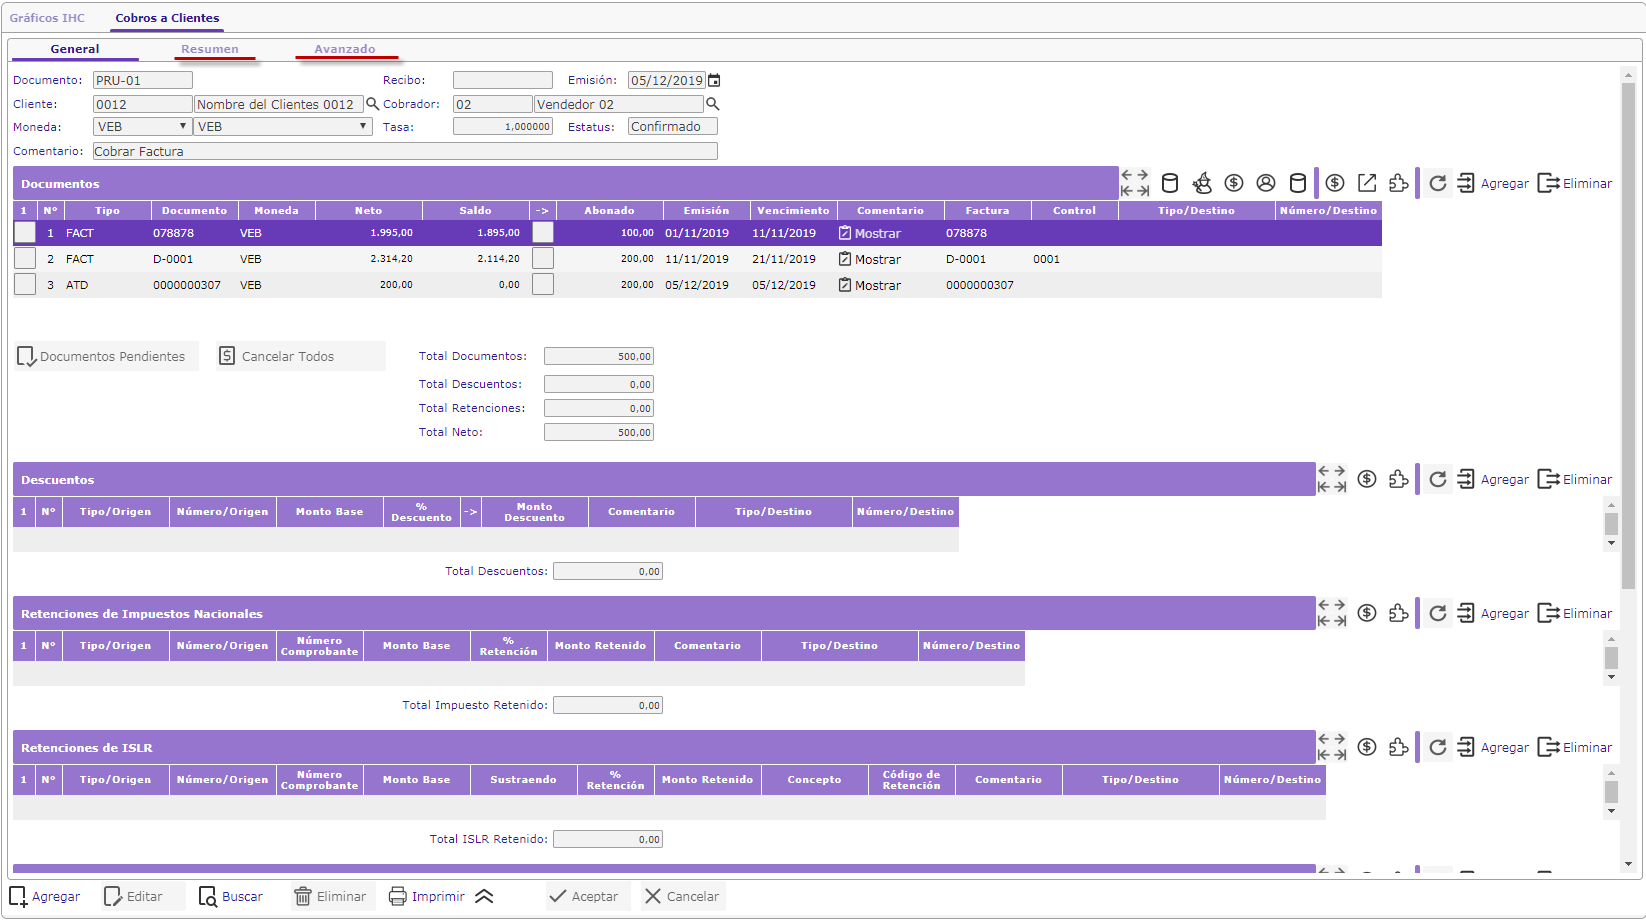The height and width of the screenshot is (920, 1646).
Task: Switch to the Resumen tab
Action: click(210, 49)
